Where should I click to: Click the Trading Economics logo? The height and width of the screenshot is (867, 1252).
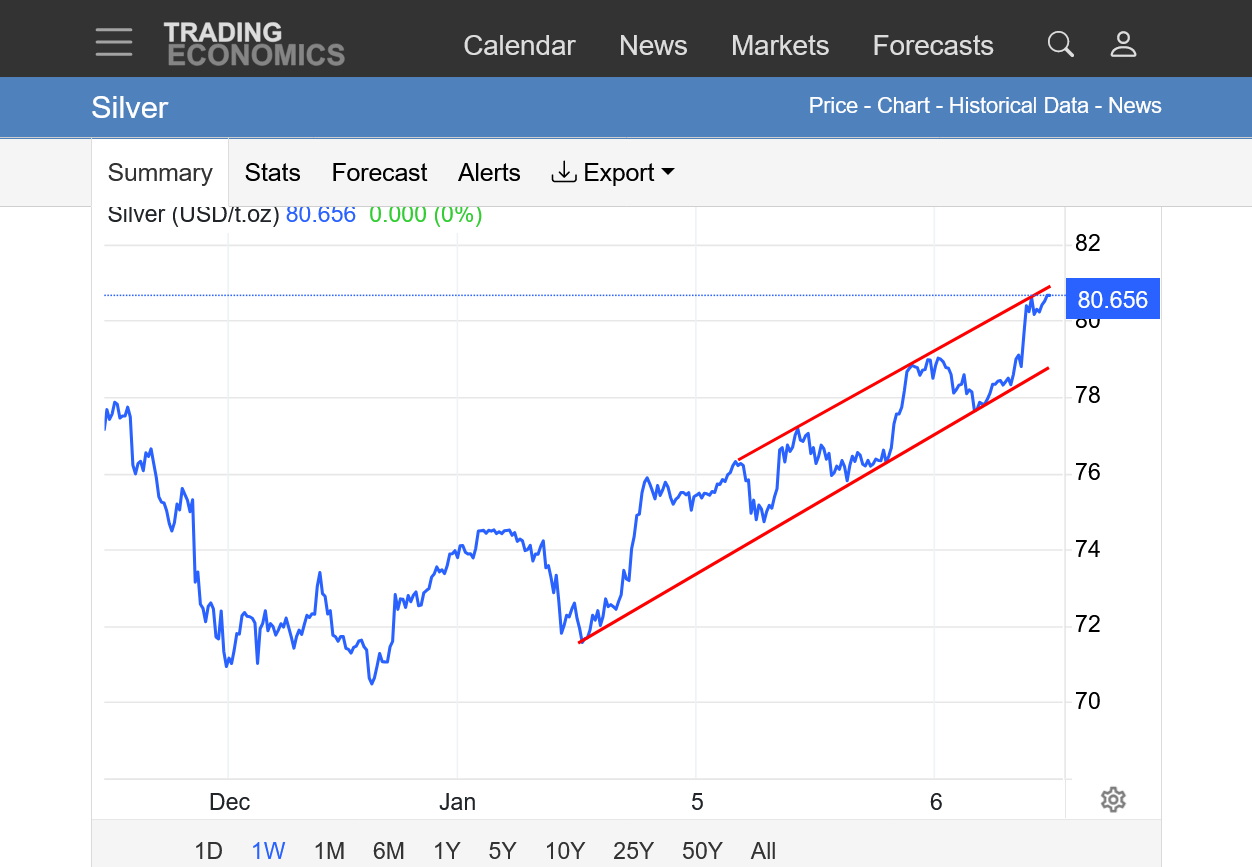(x=254, y=44)
